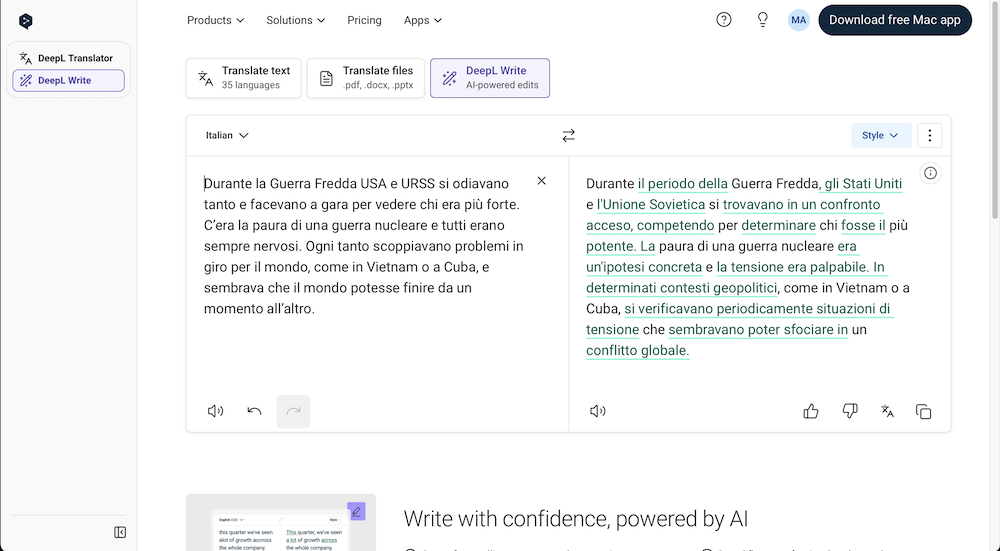1000x551 pixels.
Task: Click suggestion "il periodo della"
Action: pyautogui.click(x=682, y=184)
